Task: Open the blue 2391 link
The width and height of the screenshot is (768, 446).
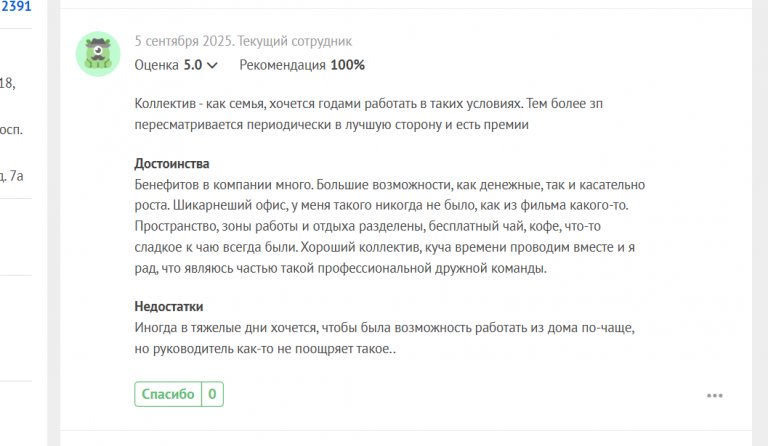Action: 16,6
